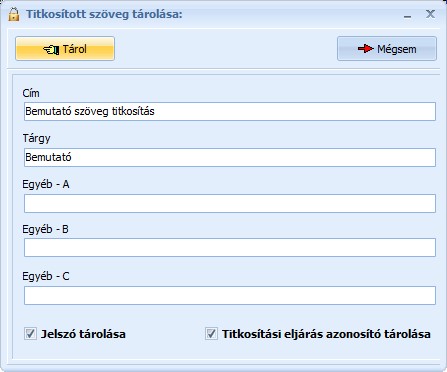
Task: Click the Cím field label
Action: coord(31,93)
